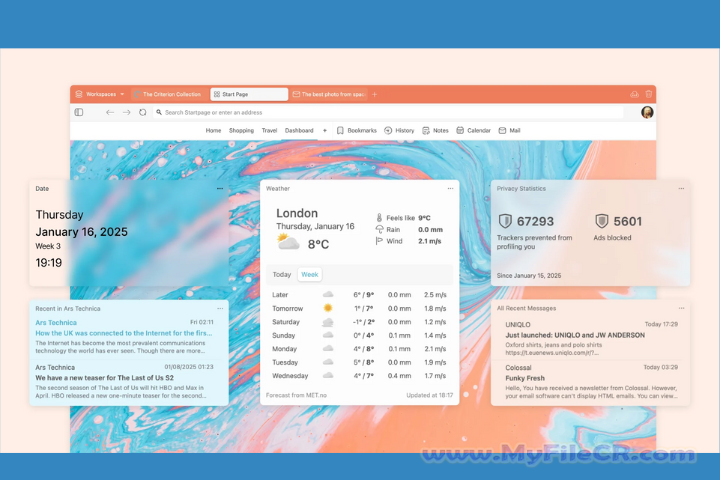Switch weather forecast to Today
This screenshot has height=480, width=720.
click(x=282, y=274)
